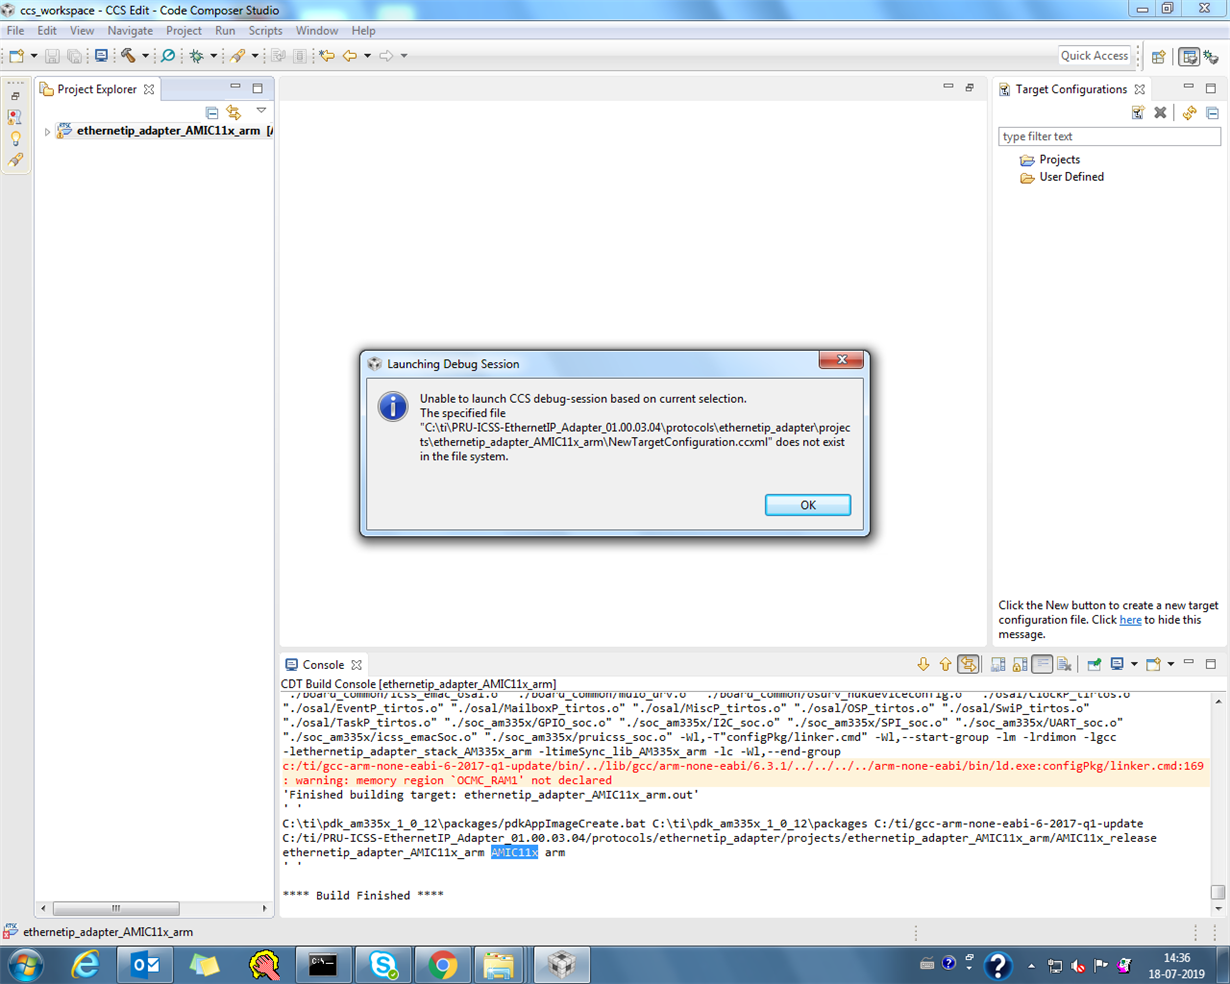Open the New wizard dropdown arrow
This screenshot has width=1230, height=984.
33,56
